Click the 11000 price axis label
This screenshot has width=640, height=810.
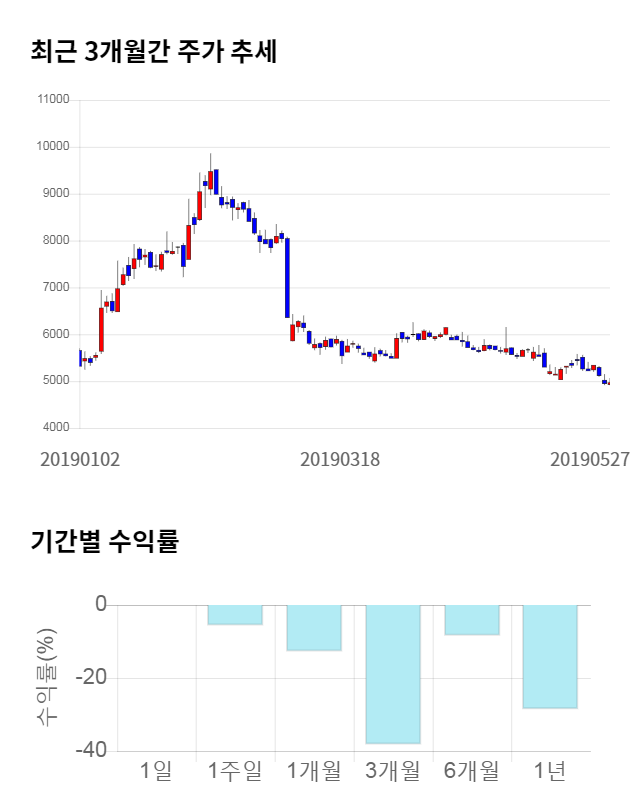coord(52,100)
